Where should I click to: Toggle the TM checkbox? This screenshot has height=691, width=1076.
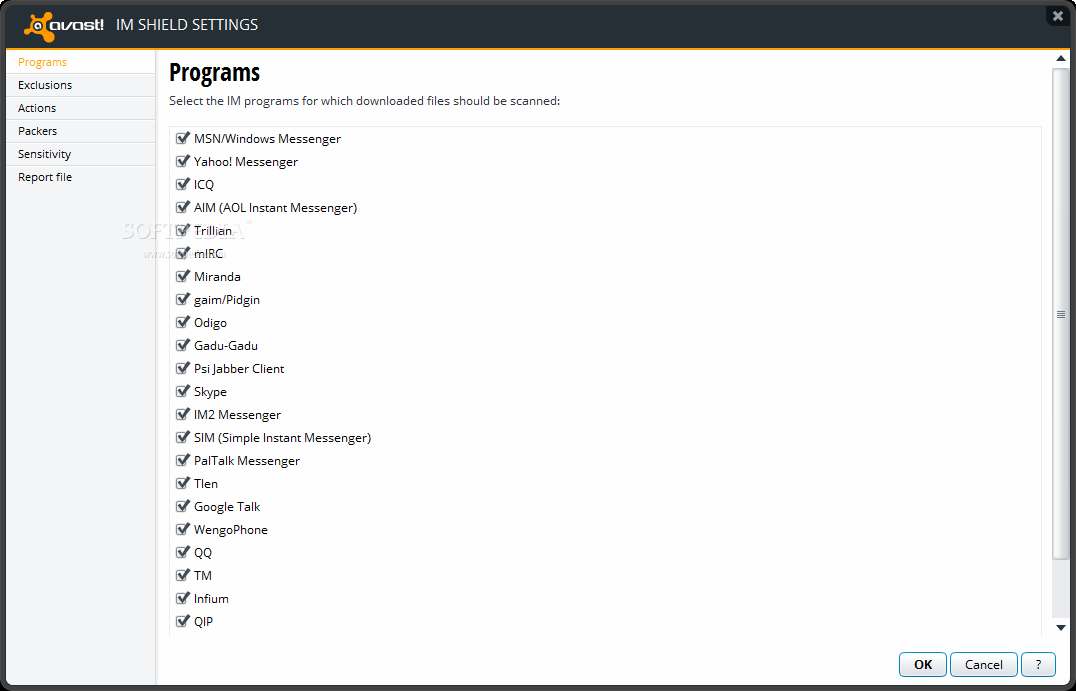[183, 575]
